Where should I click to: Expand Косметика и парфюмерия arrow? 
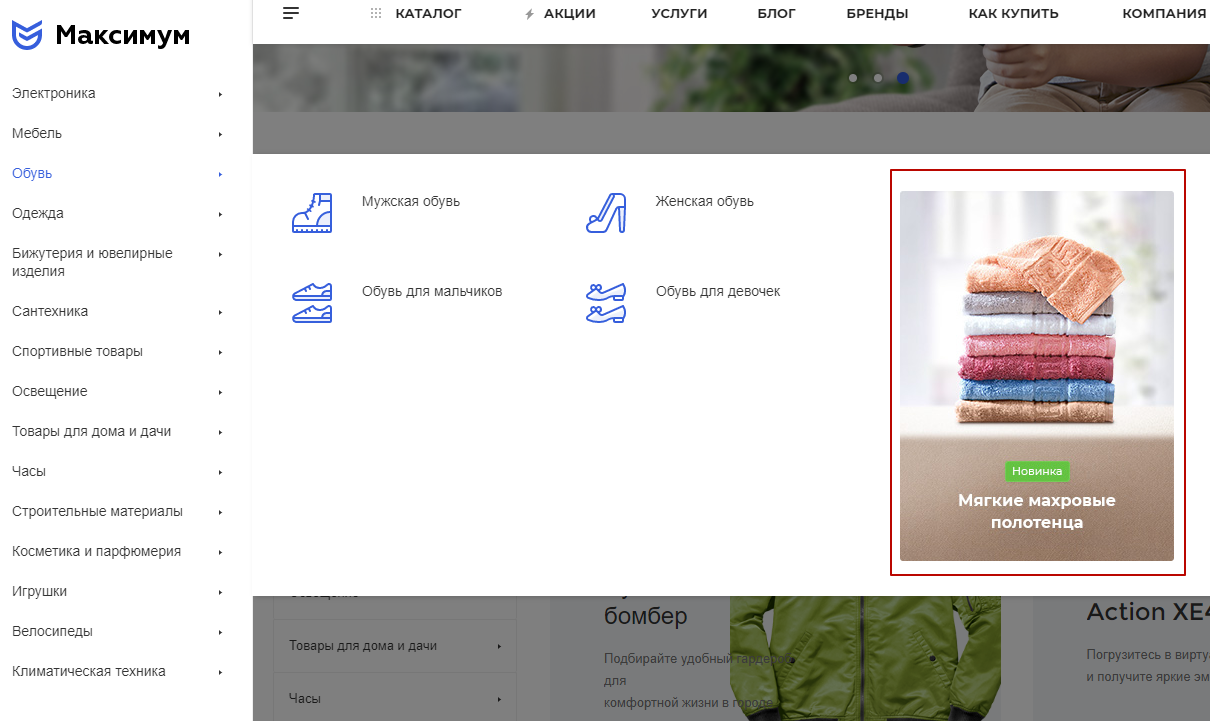pyautogui.click(x=220, y=552)
